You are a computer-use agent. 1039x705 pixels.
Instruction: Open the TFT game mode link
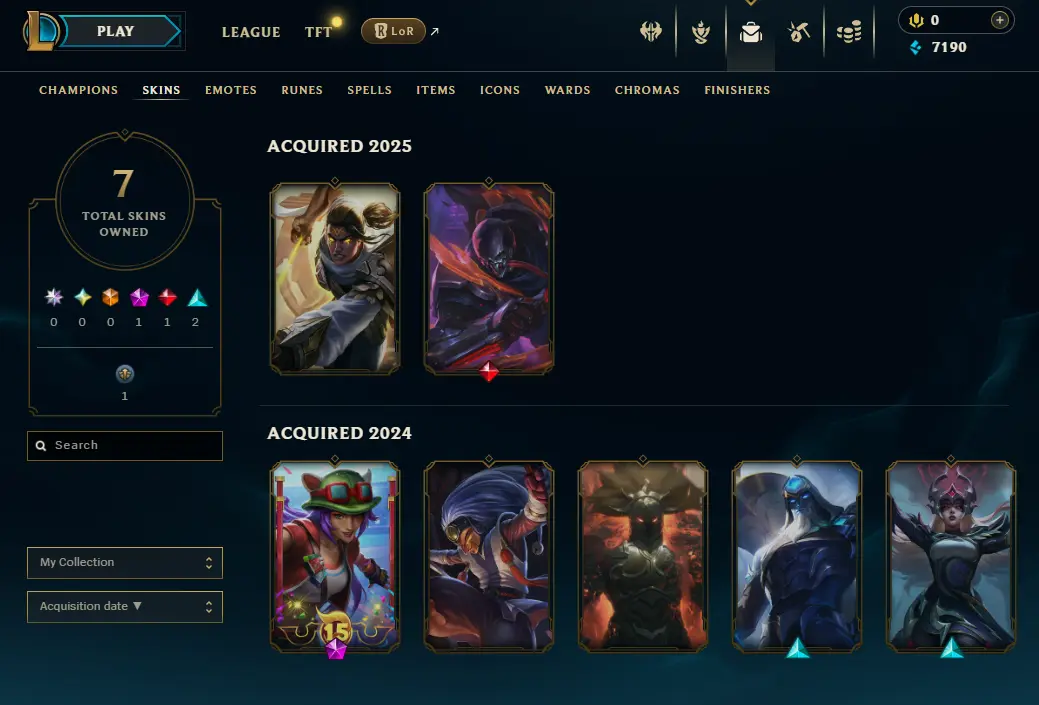click(318, 32)
